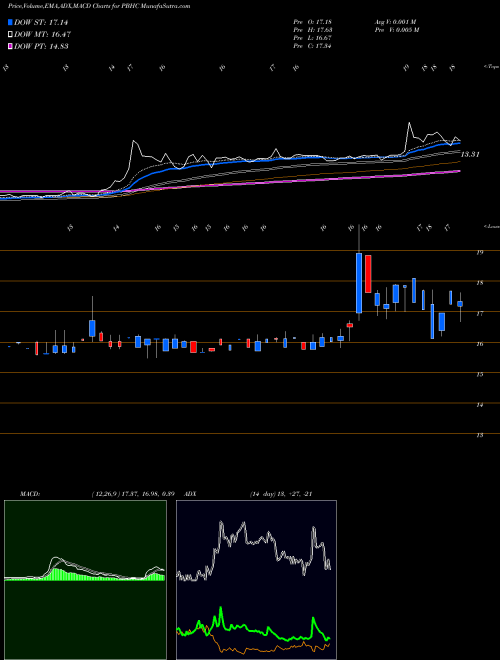Open the green MACD histogram chart panel
500x660 pixels.
85,580
